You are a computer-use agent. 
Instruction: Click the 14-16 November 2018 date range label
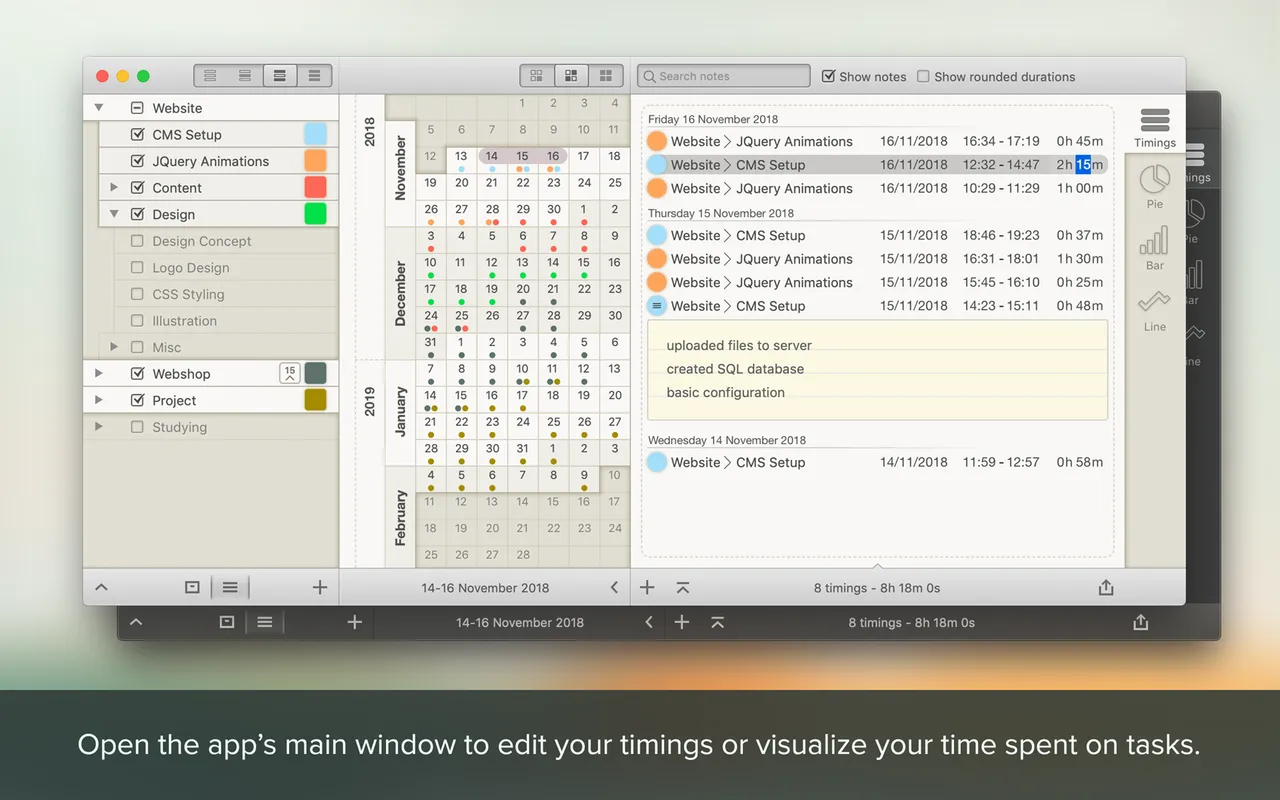[x=485, y=588]
